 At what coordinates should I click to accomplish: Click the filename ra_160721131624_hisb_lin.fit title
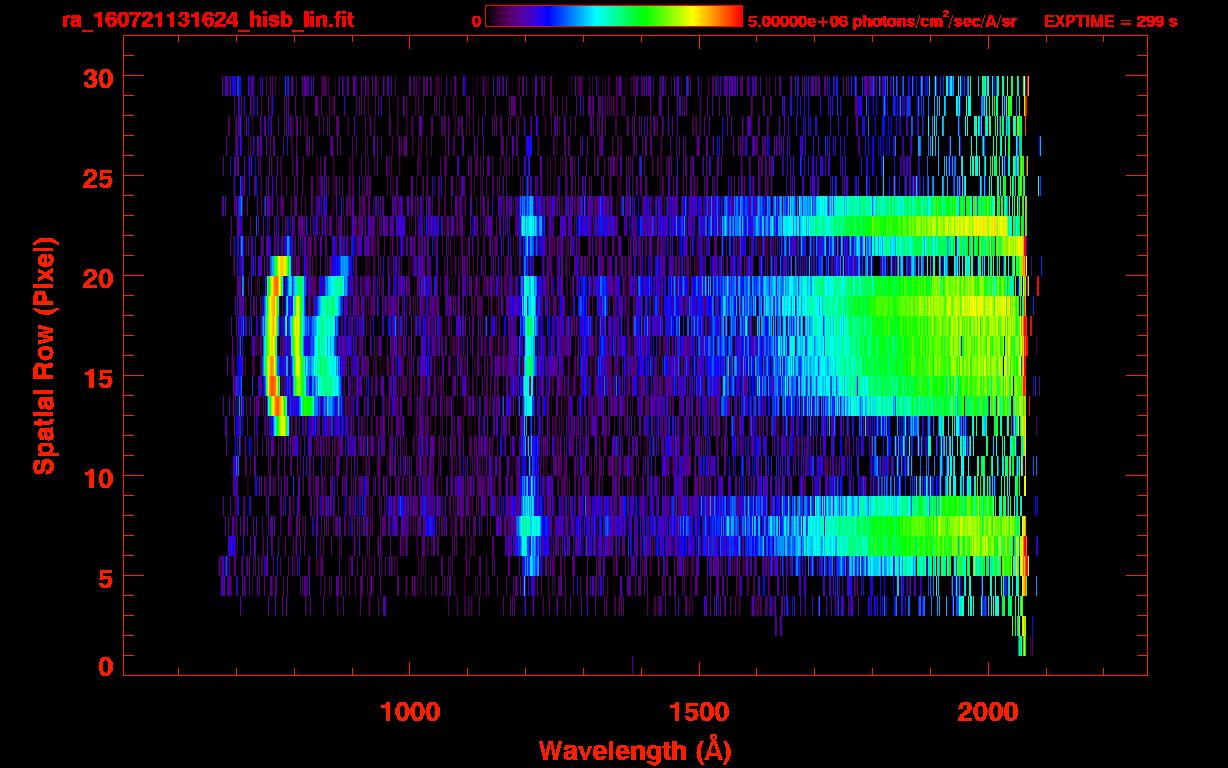207,20
